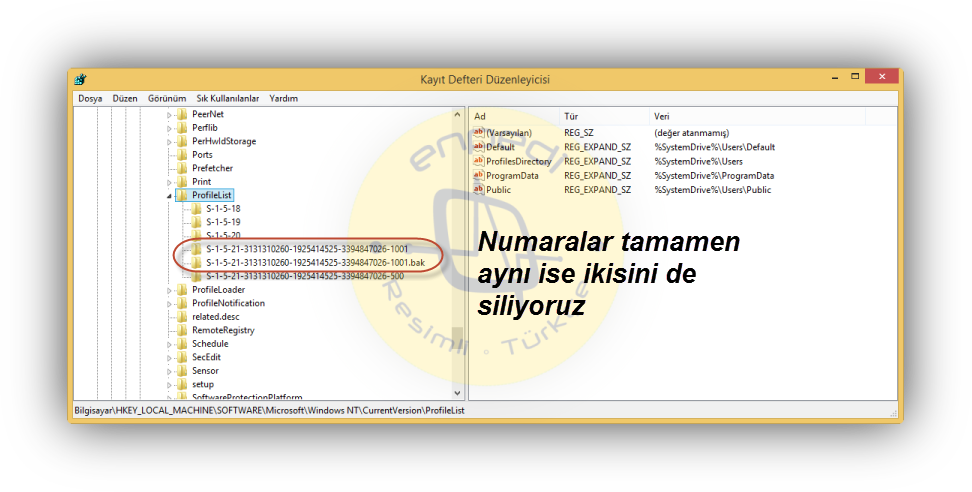Viewport: 972px width, 492px height.
Task: Open the Yardım menu
Action: 283,99
